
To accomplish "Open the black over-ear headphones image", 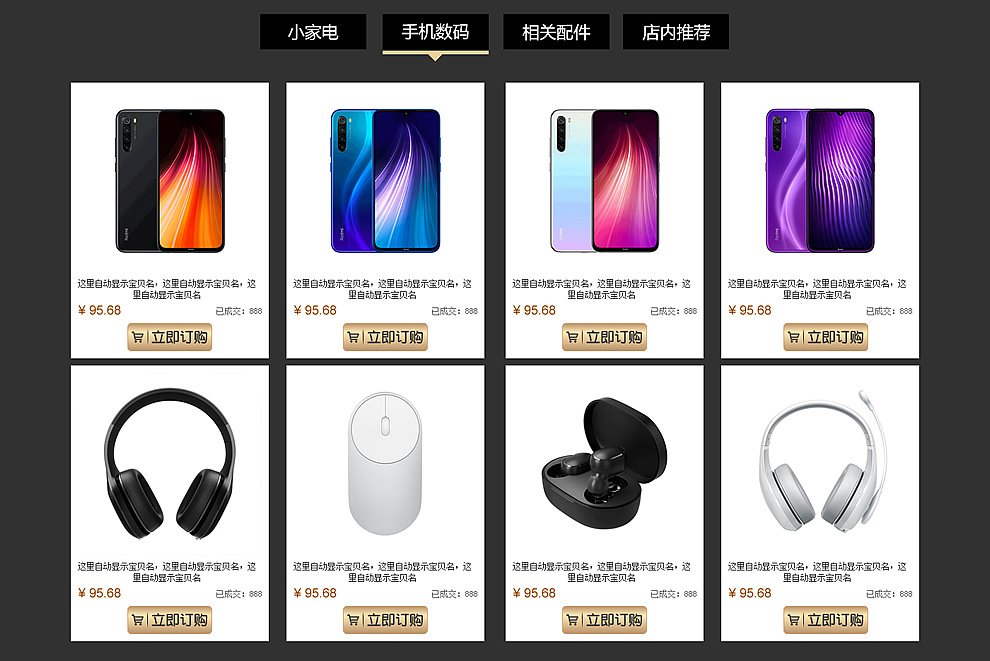I will [x=169, y=463].
